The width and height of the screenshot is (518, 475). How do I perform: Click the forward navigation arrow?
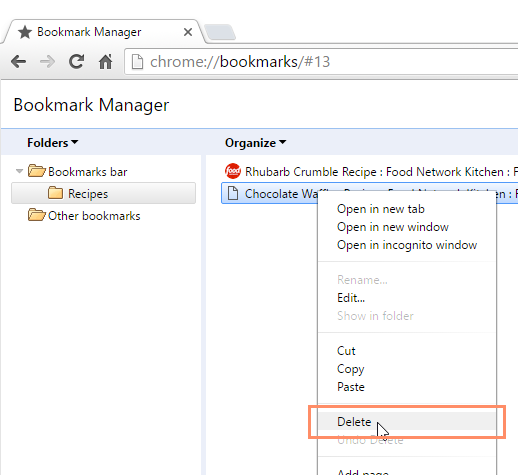point(47,62)
